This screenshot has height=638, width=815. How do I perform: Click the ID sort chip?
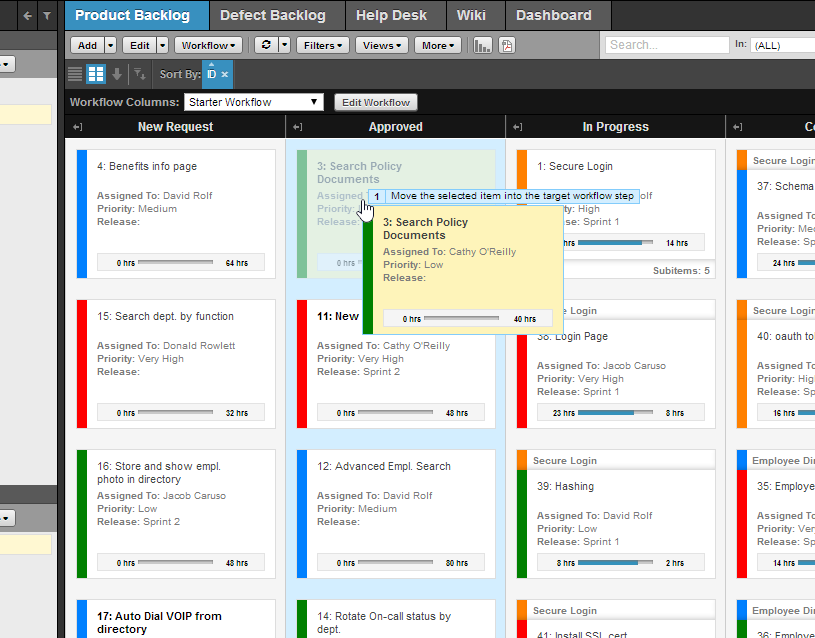pos(217,74)
